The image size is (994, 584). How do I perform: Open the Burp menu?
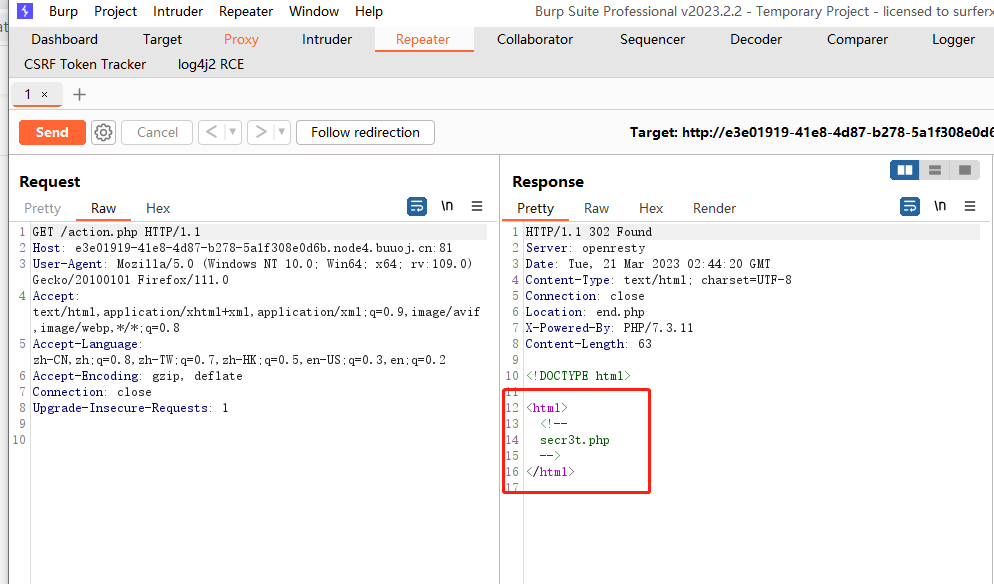63,11
